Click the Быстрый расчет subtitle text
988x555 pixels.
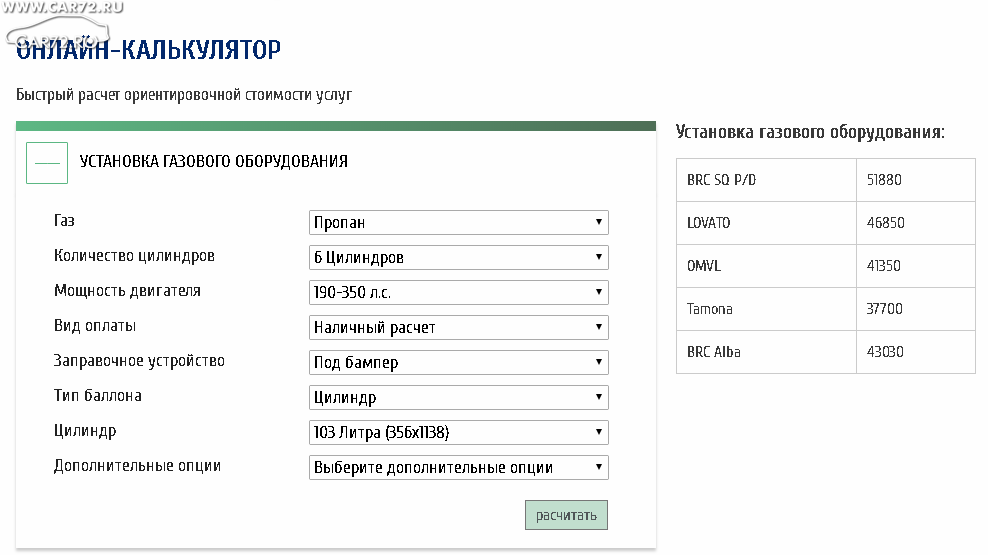point(184,95)
